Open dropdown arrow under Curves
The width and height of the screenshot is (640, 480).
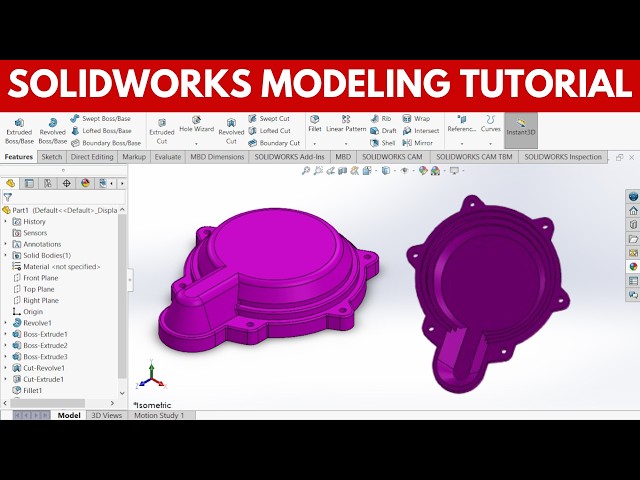click(490, 144)
